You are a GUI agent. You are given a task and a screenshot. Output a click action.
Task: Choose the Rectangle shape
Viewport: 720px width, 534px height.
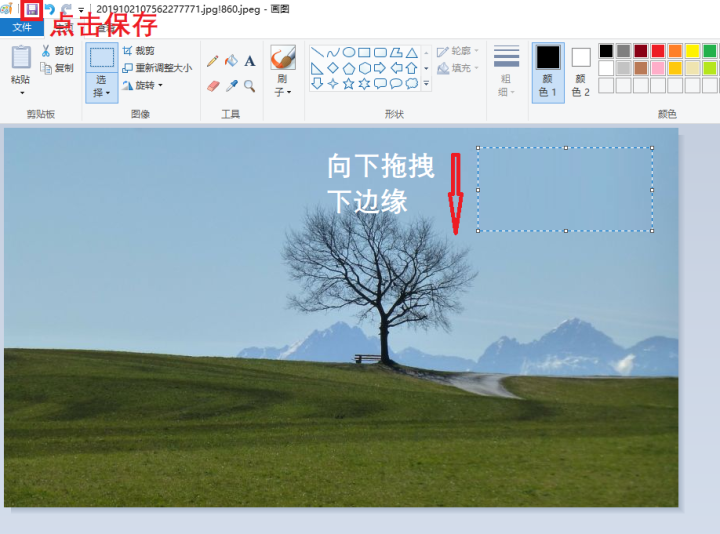click(364, 52)
